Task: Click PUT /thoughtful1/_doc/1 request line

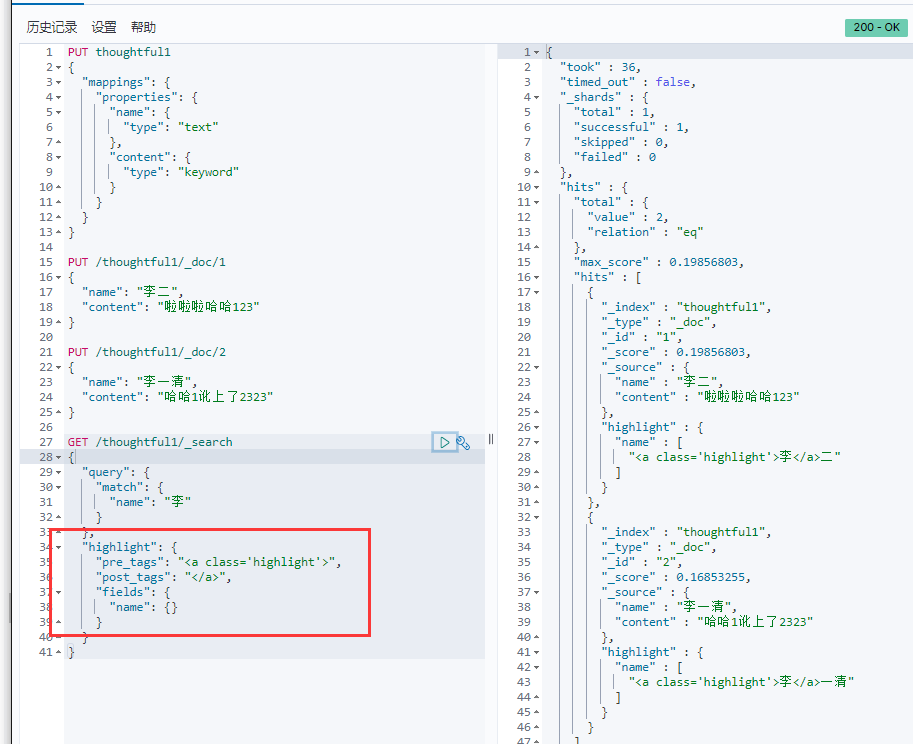Action: point(147,263)
